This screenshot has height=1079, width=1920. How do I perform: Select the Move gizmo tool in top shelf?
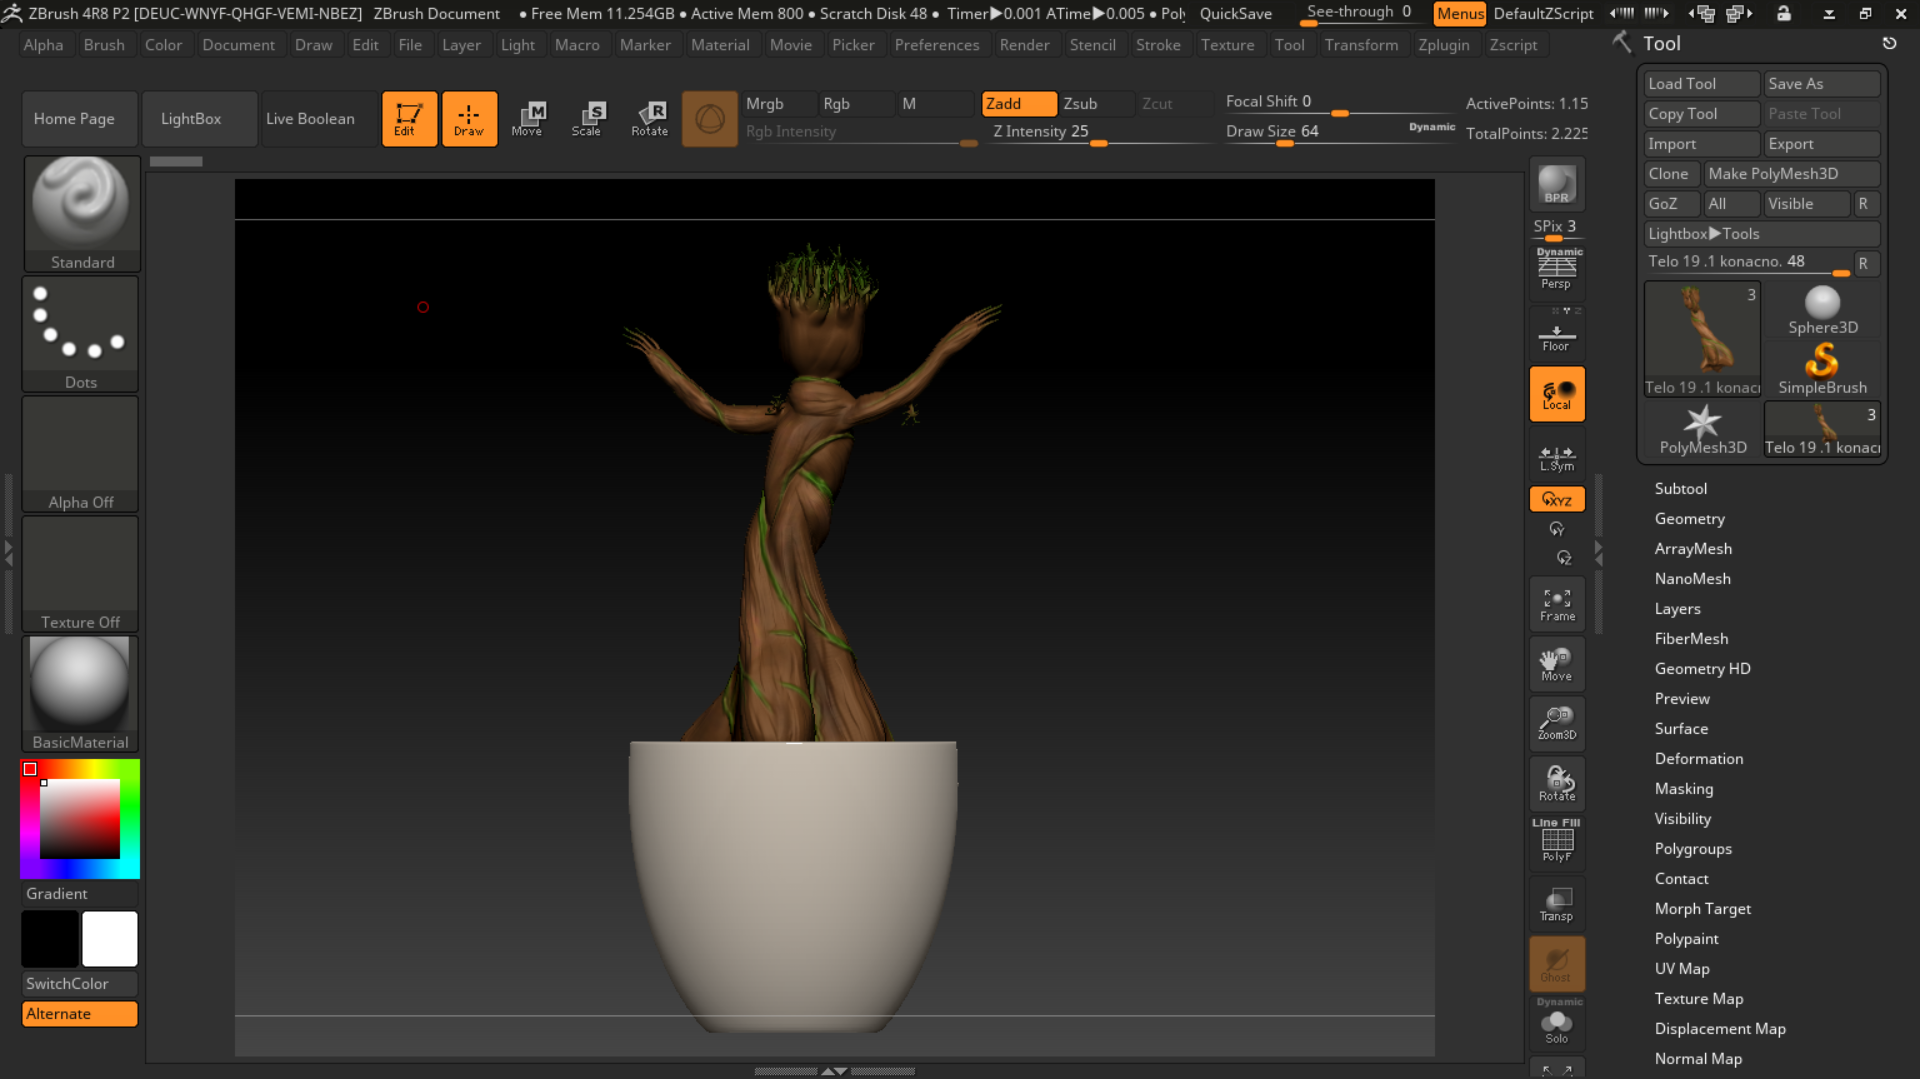pos(528,119)
